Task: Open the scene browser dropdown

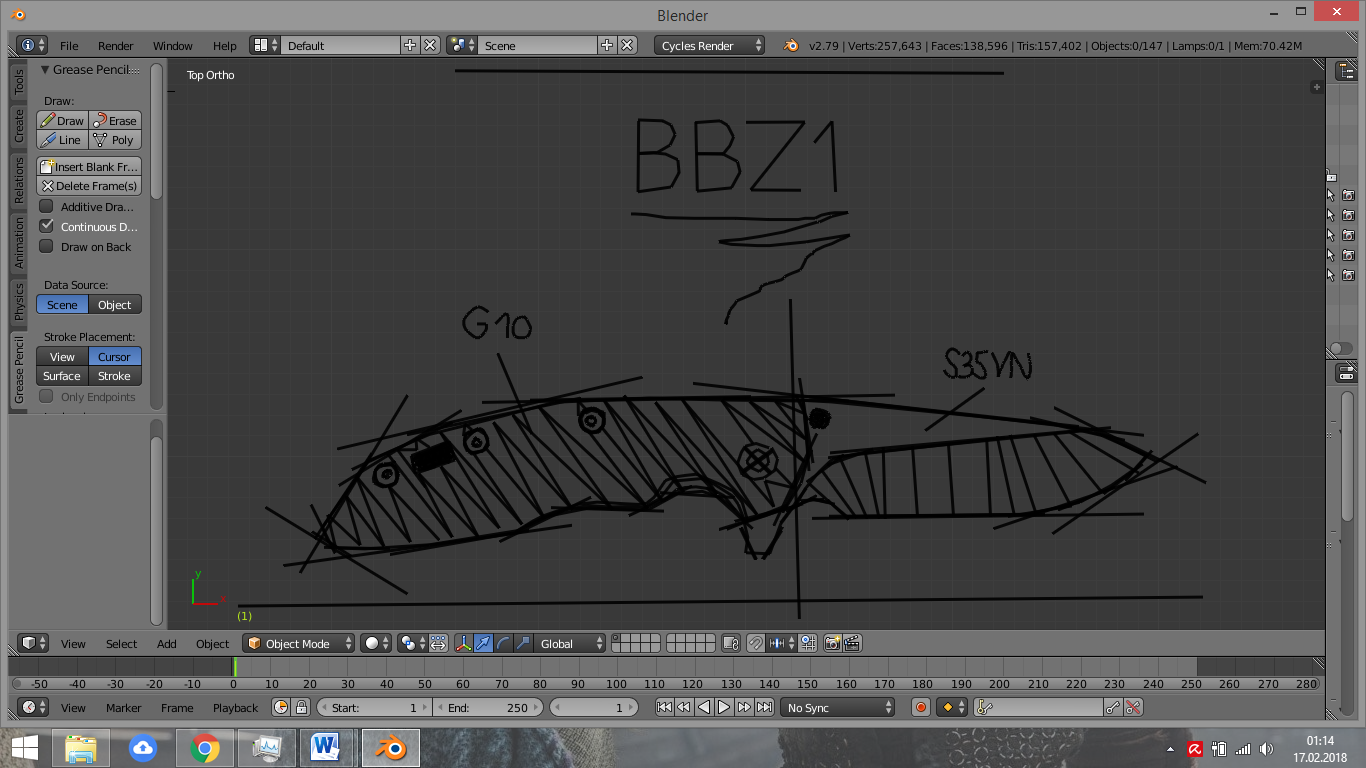Action: pos(462,46)
